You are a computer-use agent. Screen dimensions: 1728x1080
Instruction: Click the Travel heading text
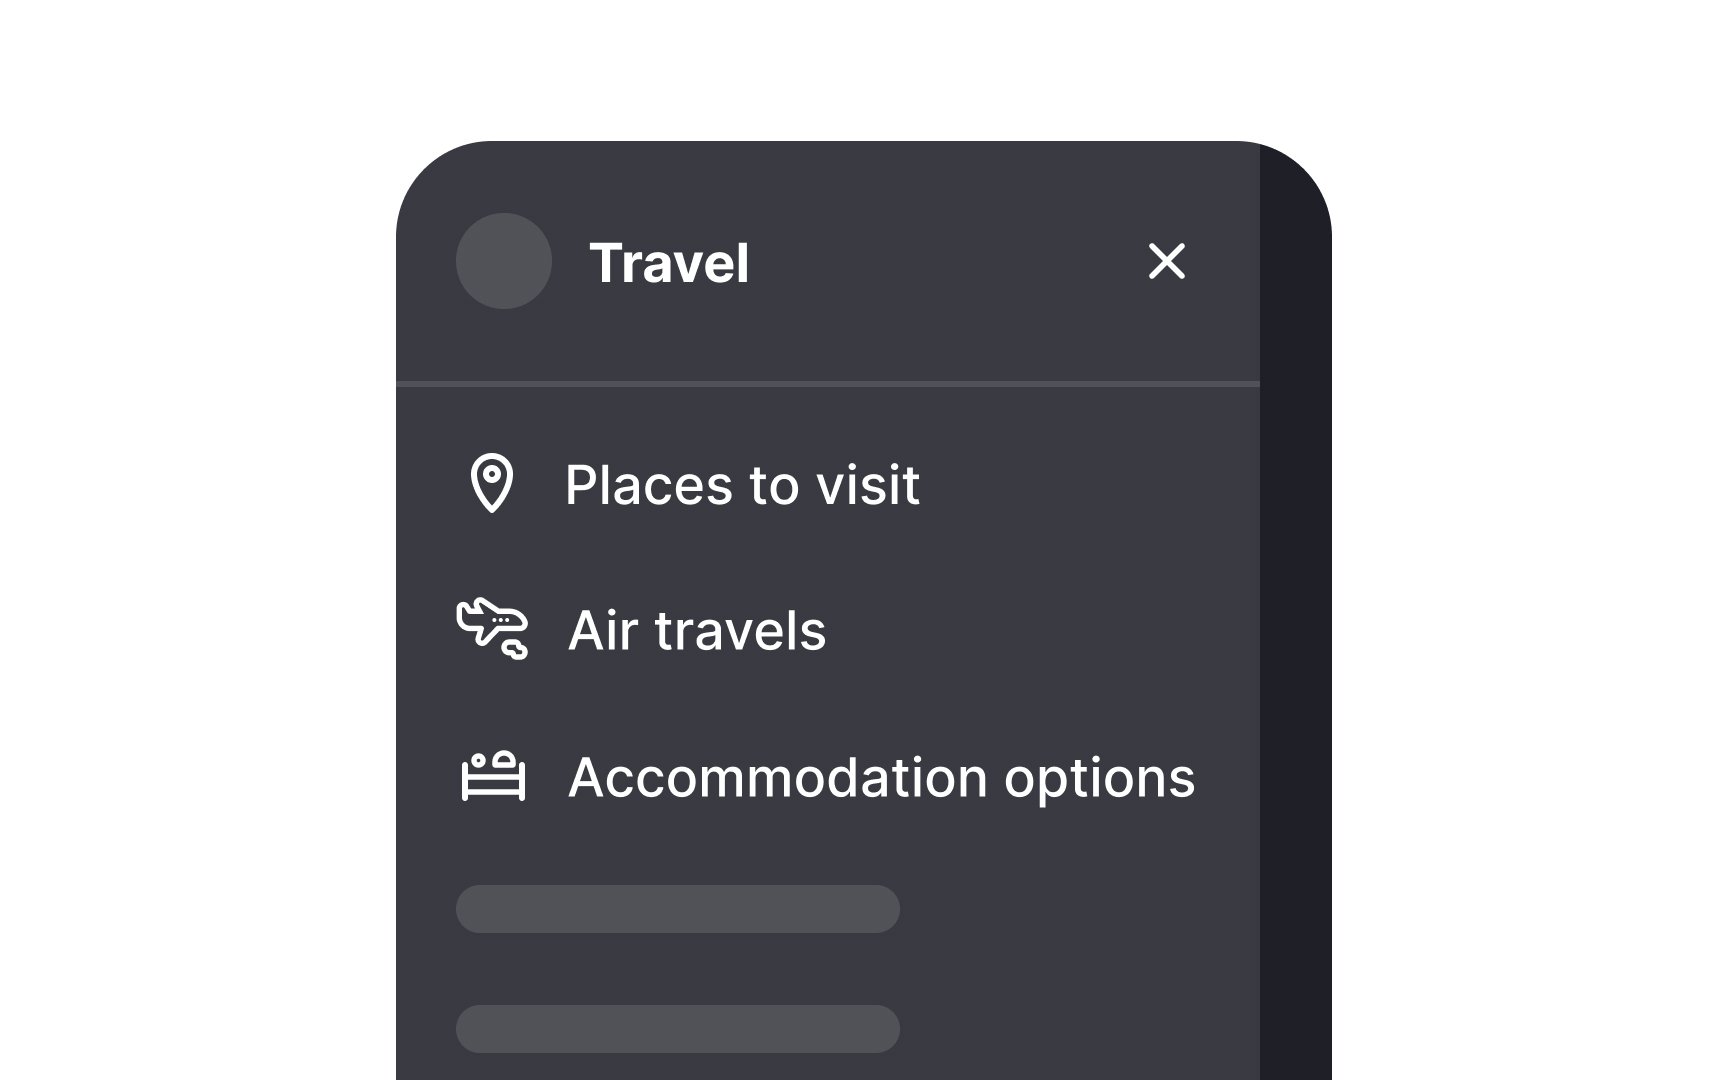669,263
